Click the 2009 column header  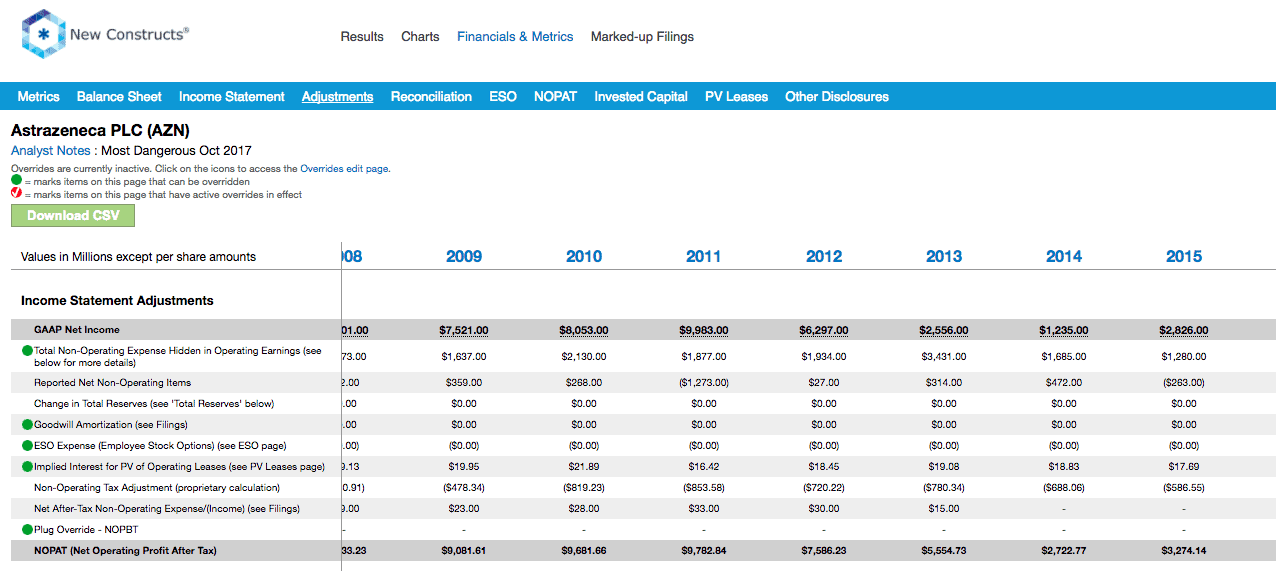pos(464,256)
